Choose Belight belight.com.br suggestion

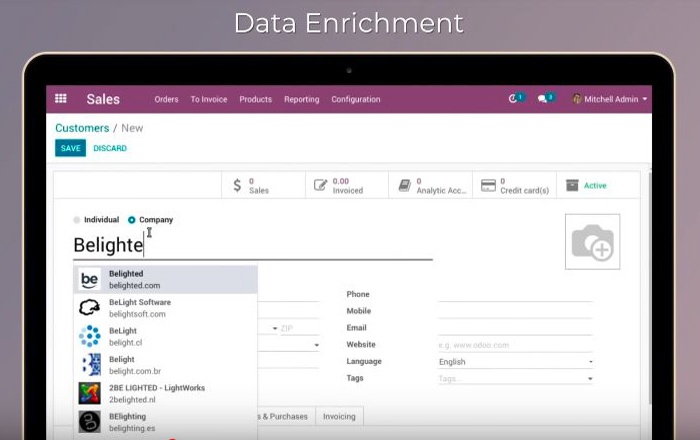click(x=165, y=365)
